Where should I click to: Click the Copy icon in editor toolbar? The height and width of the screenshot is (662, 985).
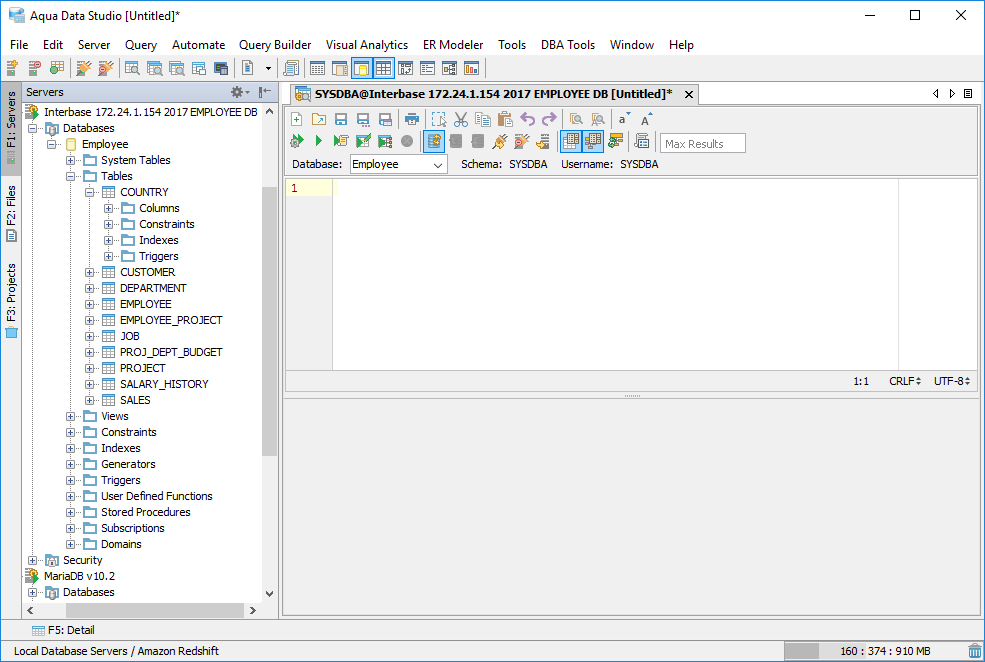[482, 119]
